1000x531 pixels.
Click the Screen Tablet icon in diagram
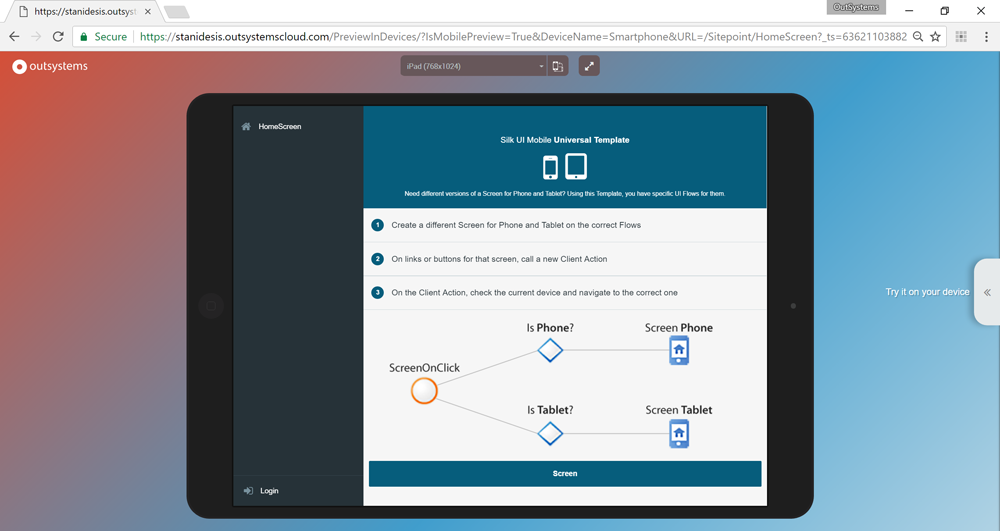tap(679, 433)
